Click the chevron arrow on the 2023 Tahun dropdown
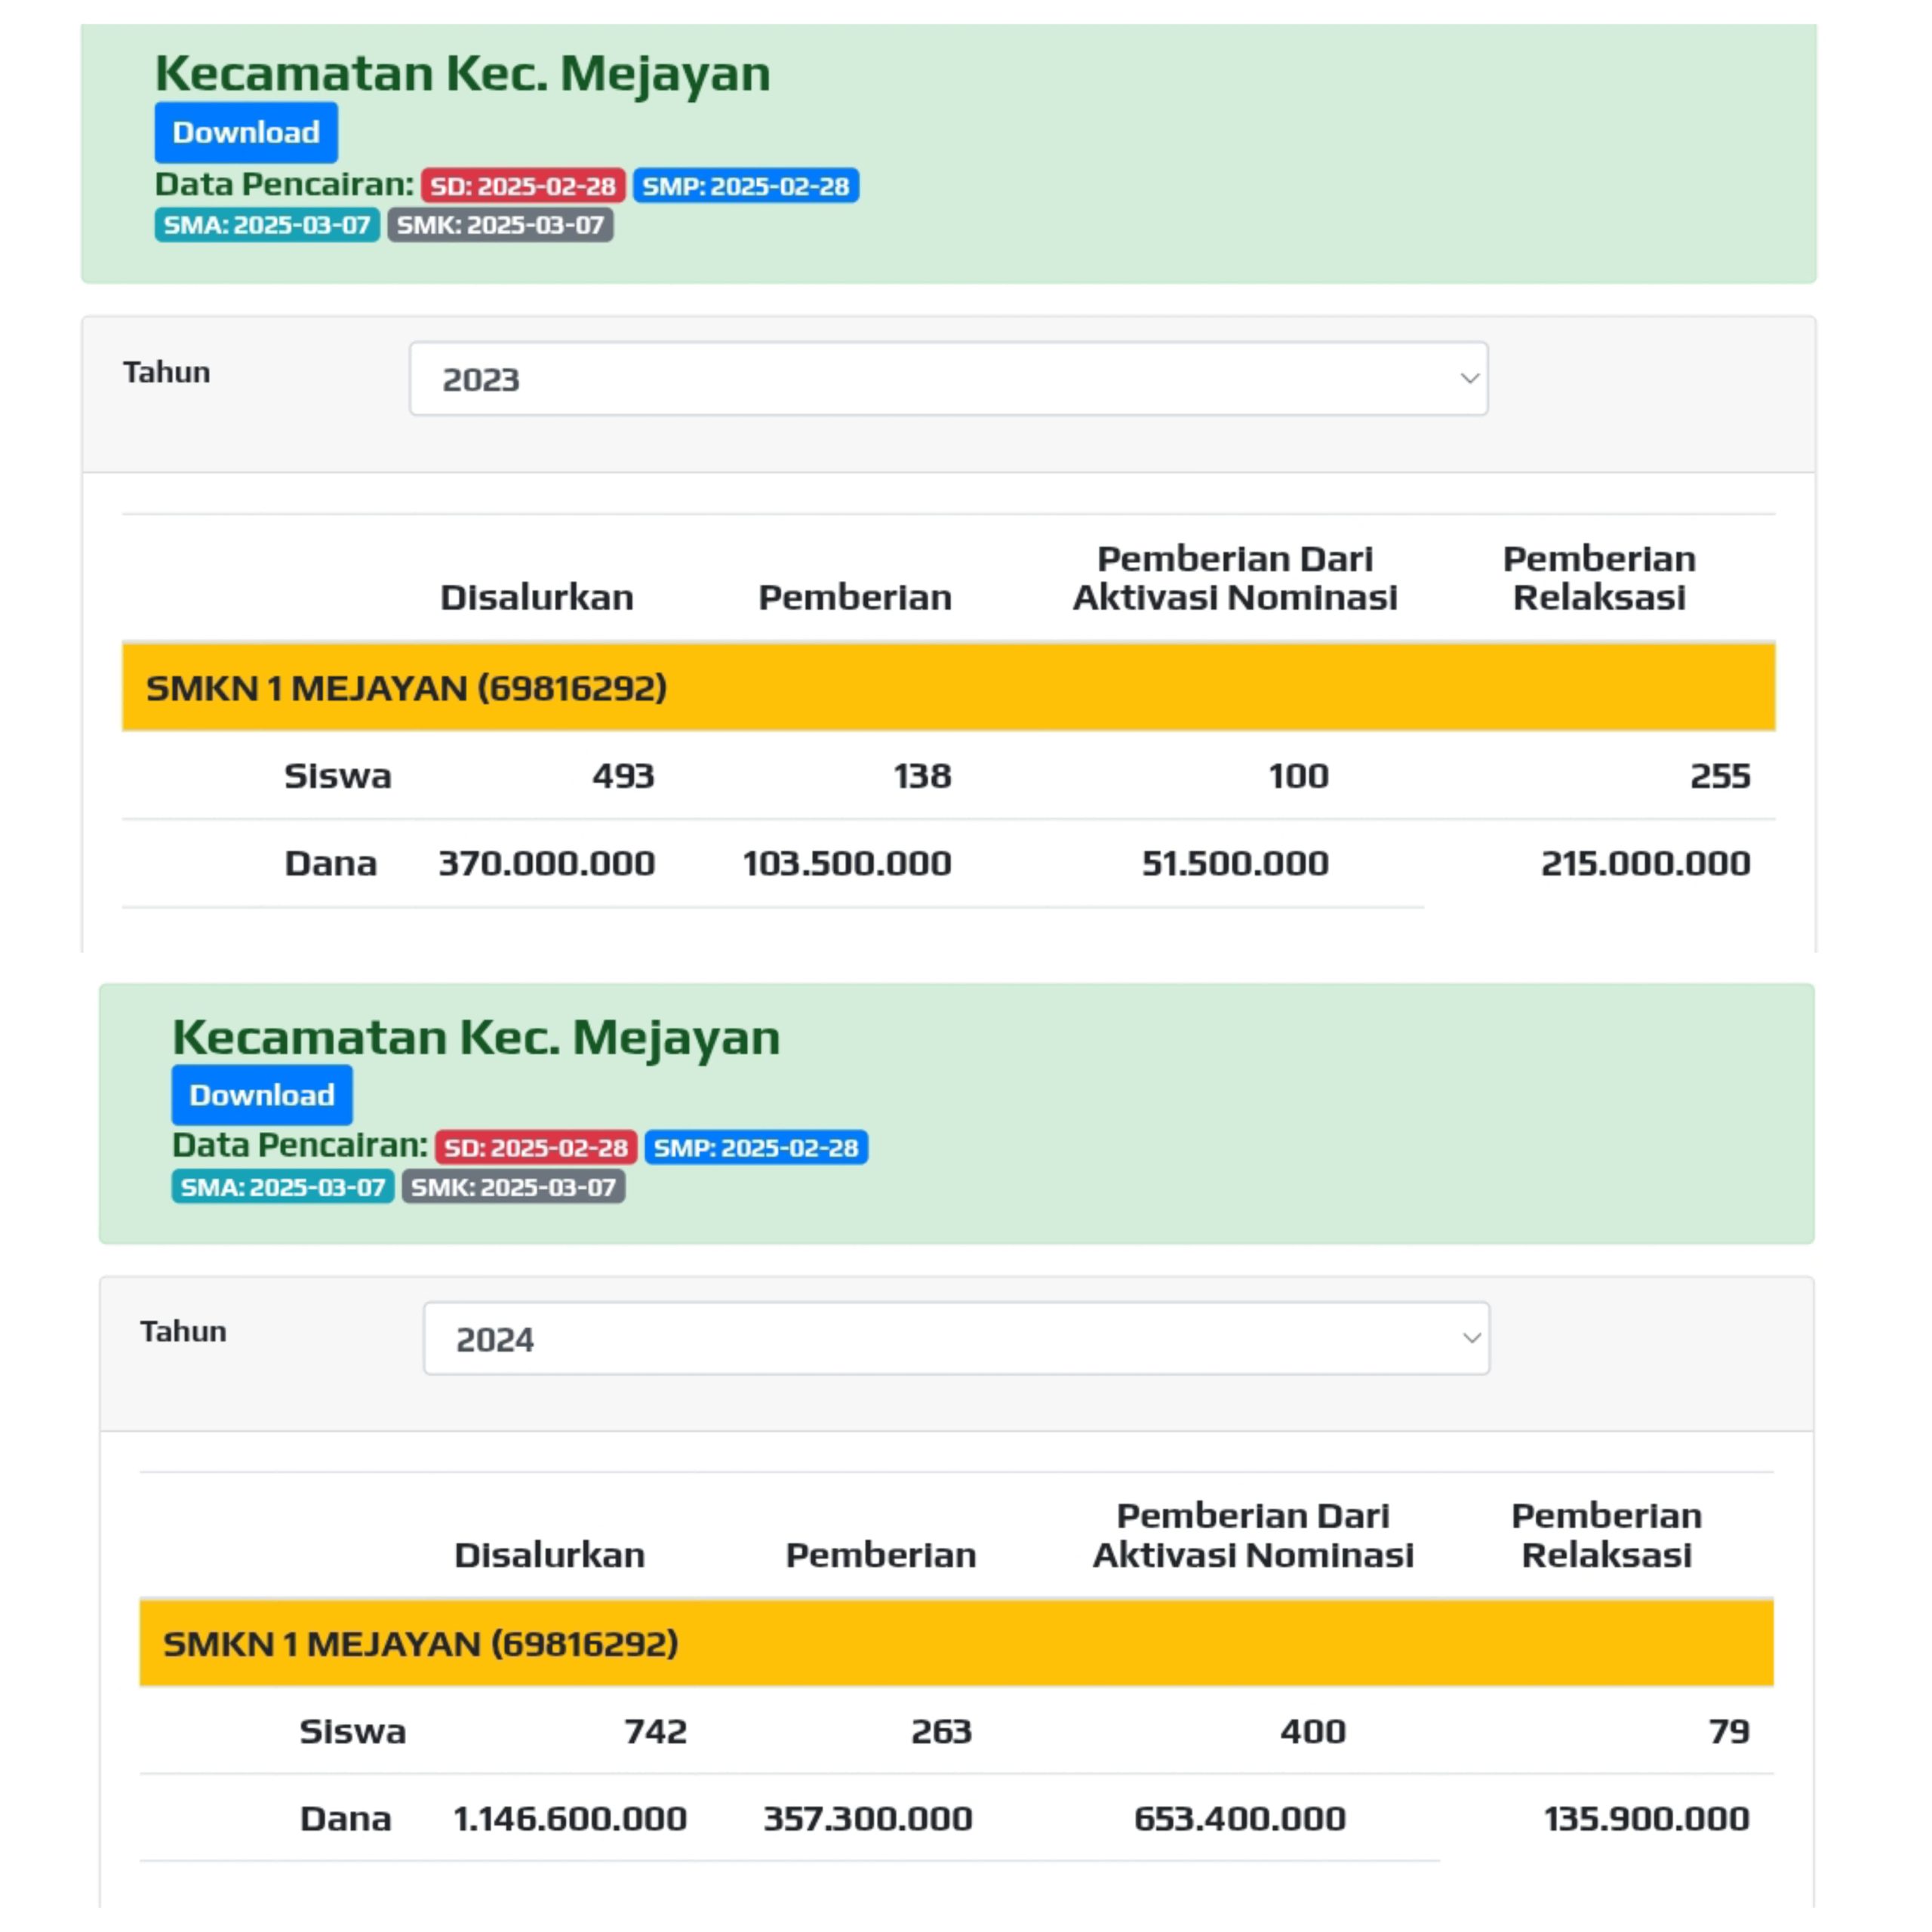This screenshot has width=1932, height=1932. pyautogui.click(x=1469, y=378)
